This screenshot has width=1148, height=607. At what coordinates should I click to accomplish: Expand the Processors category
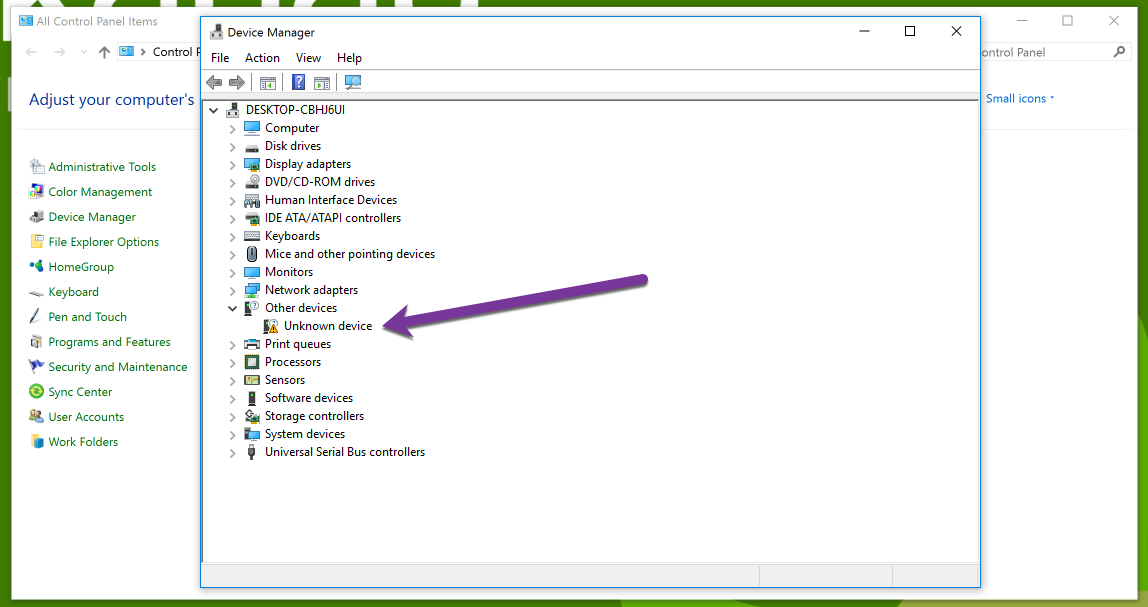tap(232, 362)
